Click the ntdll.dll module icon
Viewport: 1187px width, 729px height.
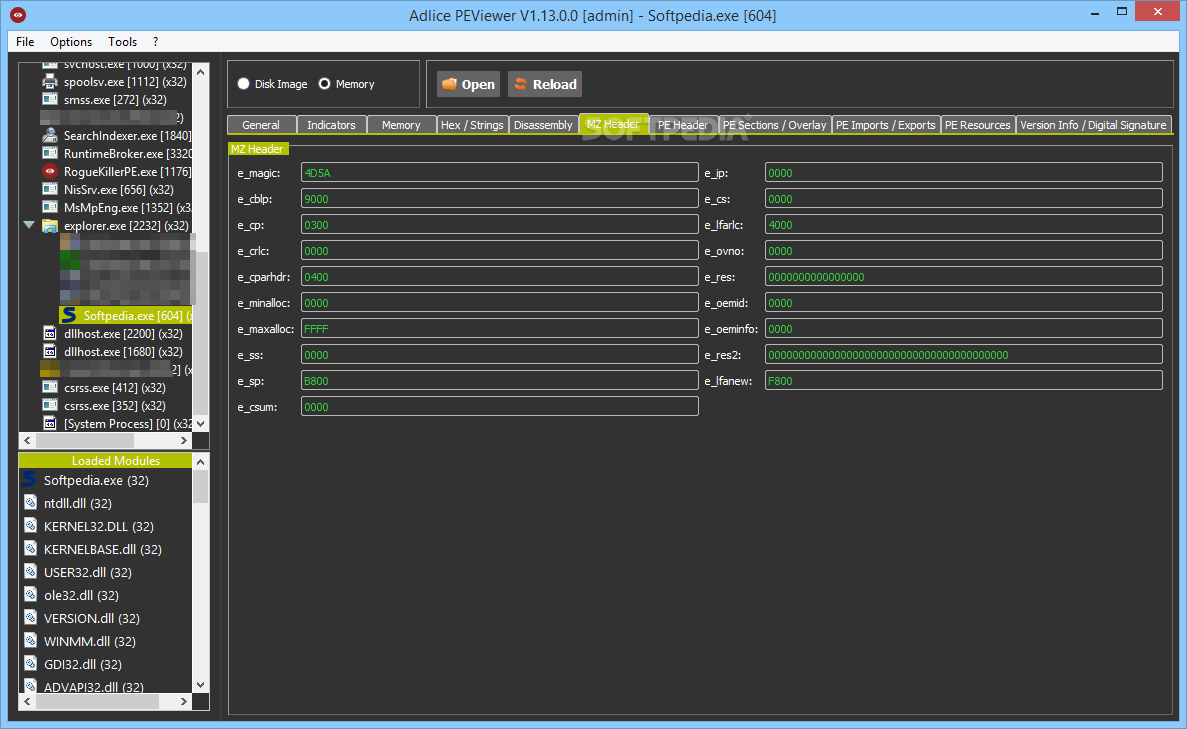point(30,503)
